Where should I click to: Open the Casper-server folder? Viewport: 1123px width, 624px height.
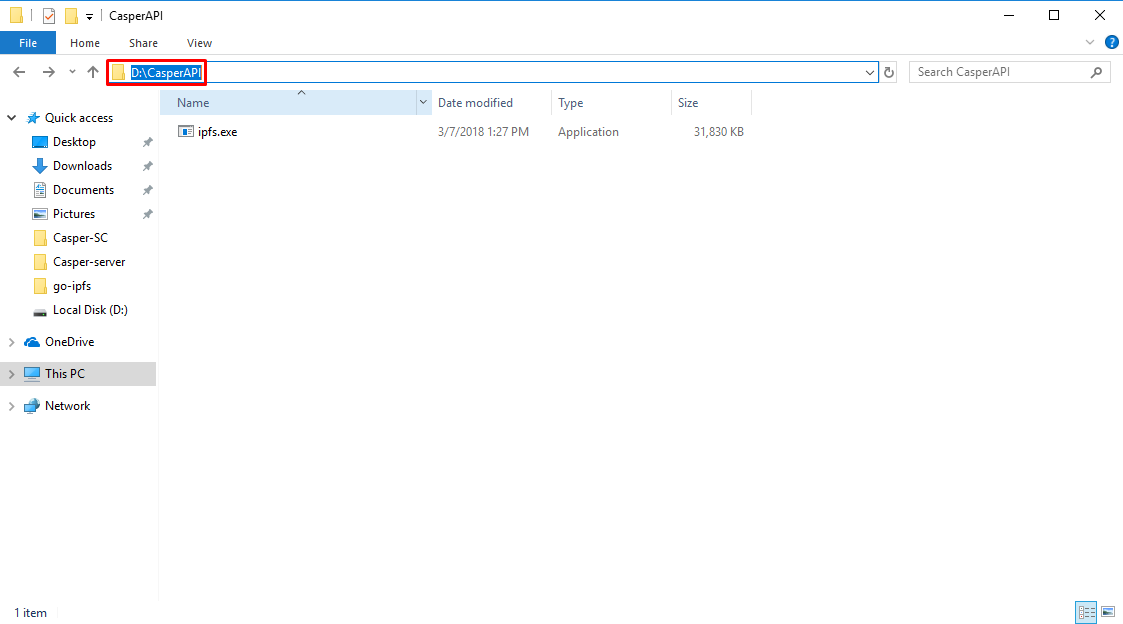[89, 261]
